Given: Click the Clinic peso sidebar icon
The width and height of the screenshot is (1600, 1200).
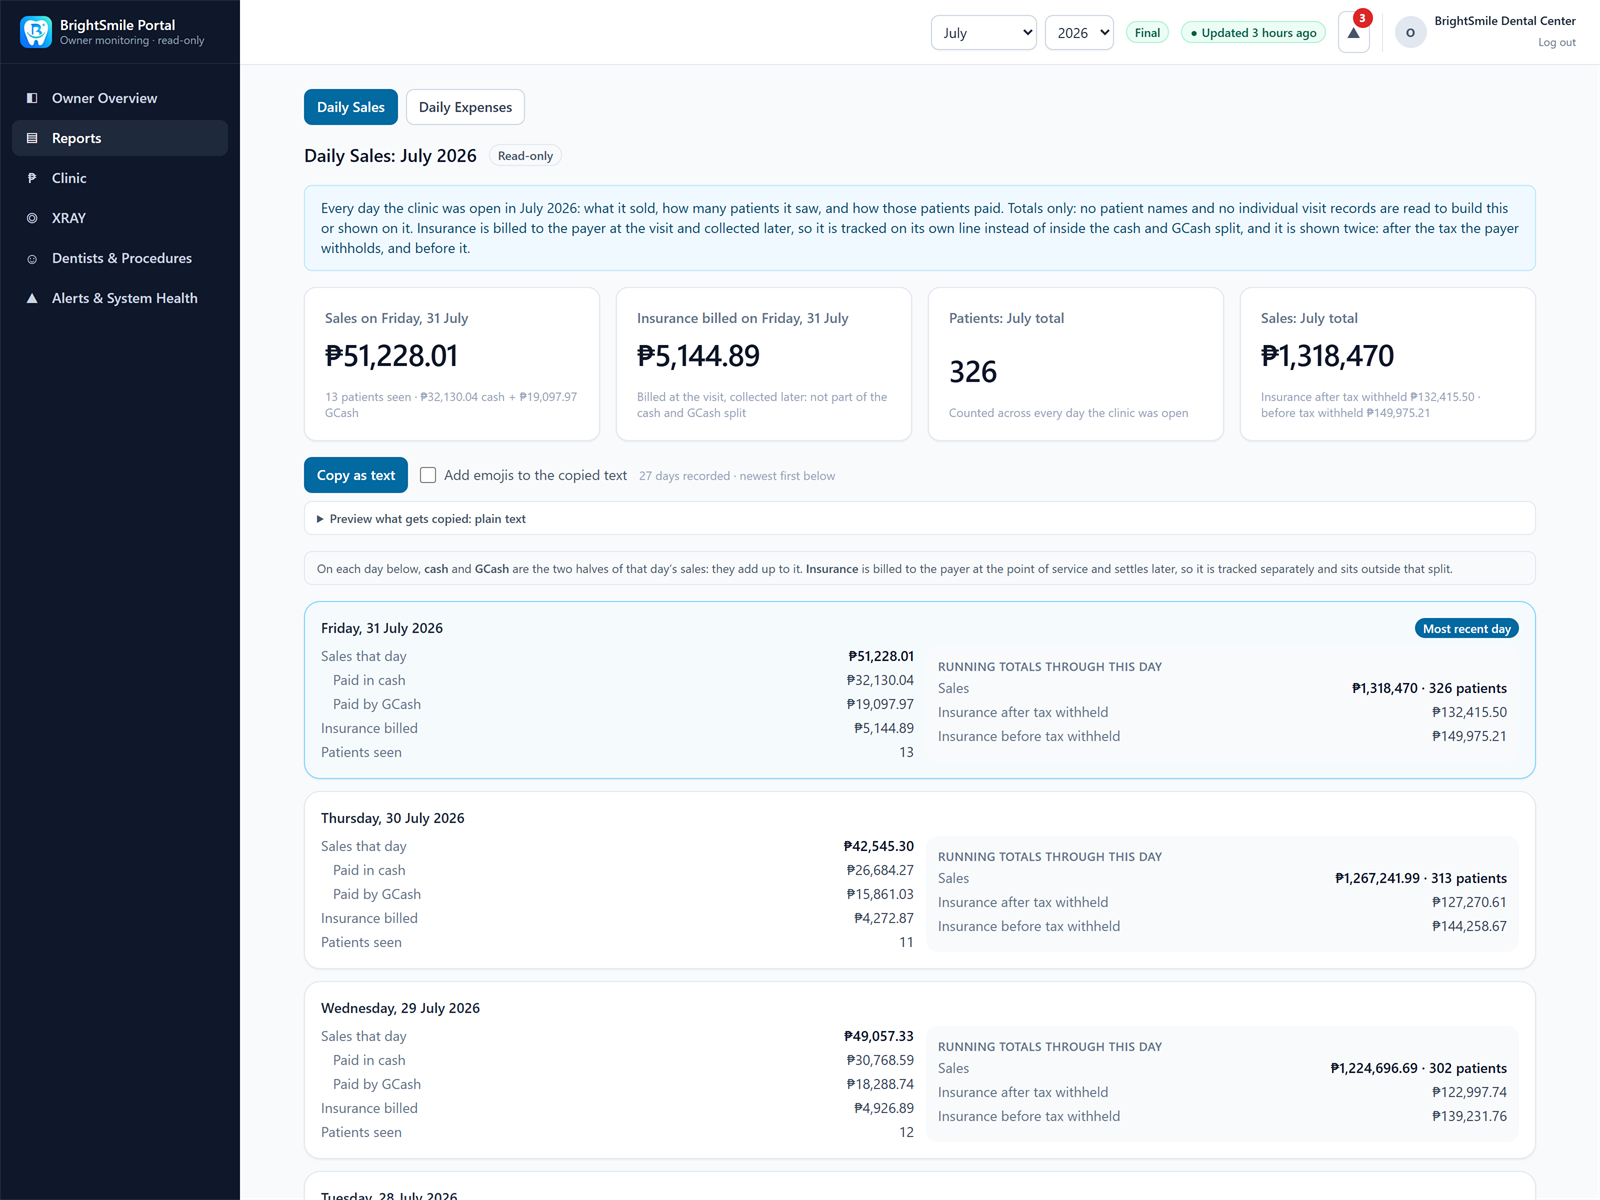Looking at the screenshot, I should pos(32,178).
